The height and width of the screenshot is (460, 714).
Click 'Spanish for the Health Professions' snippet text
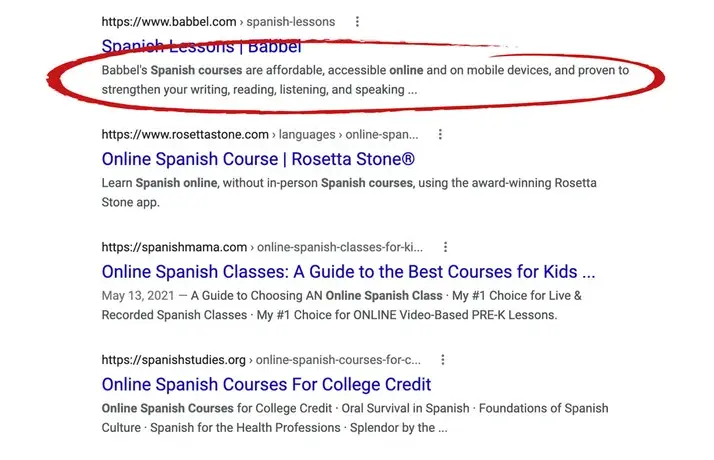coord(245,428)
